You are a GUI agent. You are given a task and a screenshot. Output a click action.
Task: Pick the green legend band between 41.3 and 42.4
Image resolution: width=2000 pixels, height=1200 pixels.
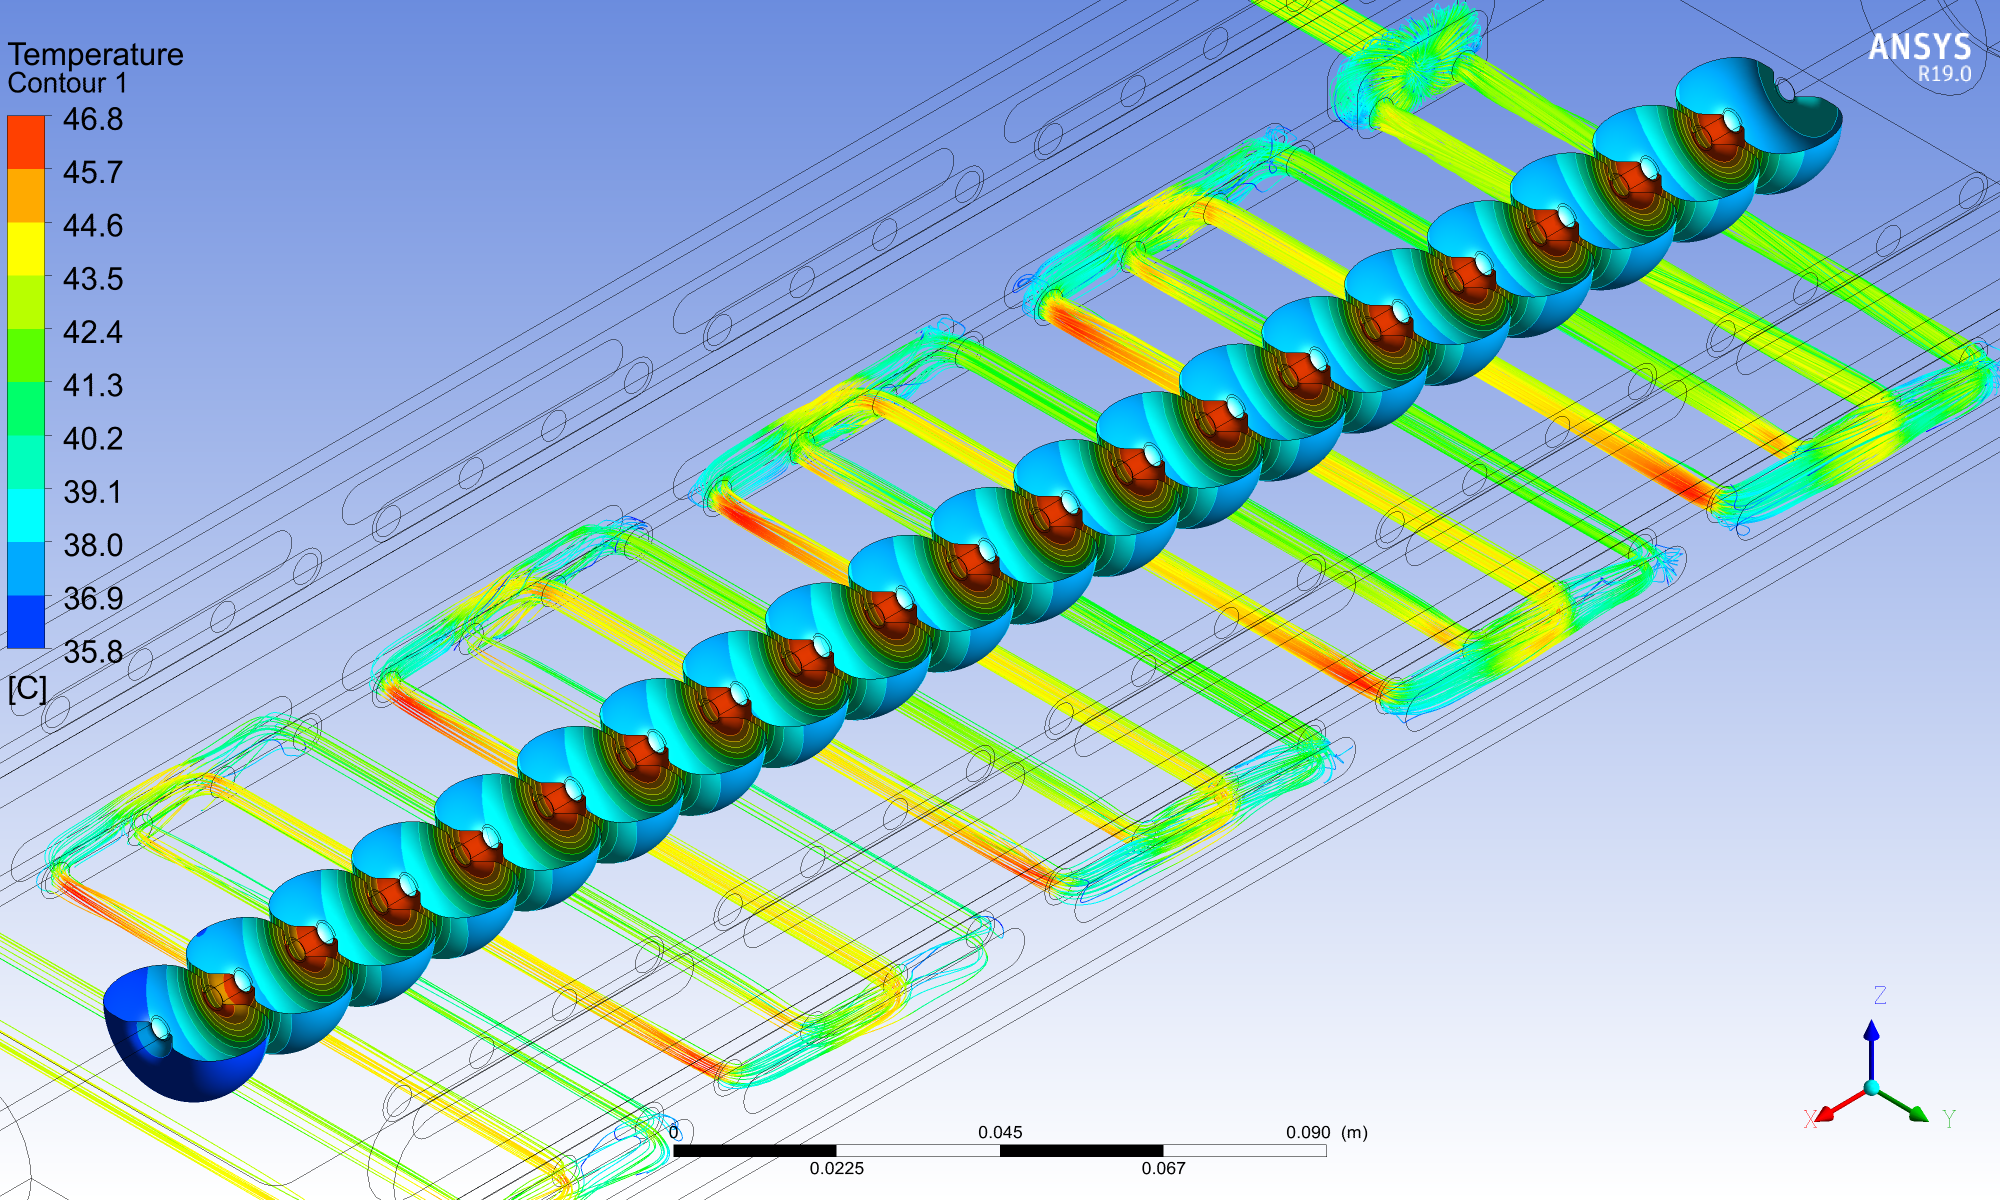pyautogui.click(x=26, y=355)
